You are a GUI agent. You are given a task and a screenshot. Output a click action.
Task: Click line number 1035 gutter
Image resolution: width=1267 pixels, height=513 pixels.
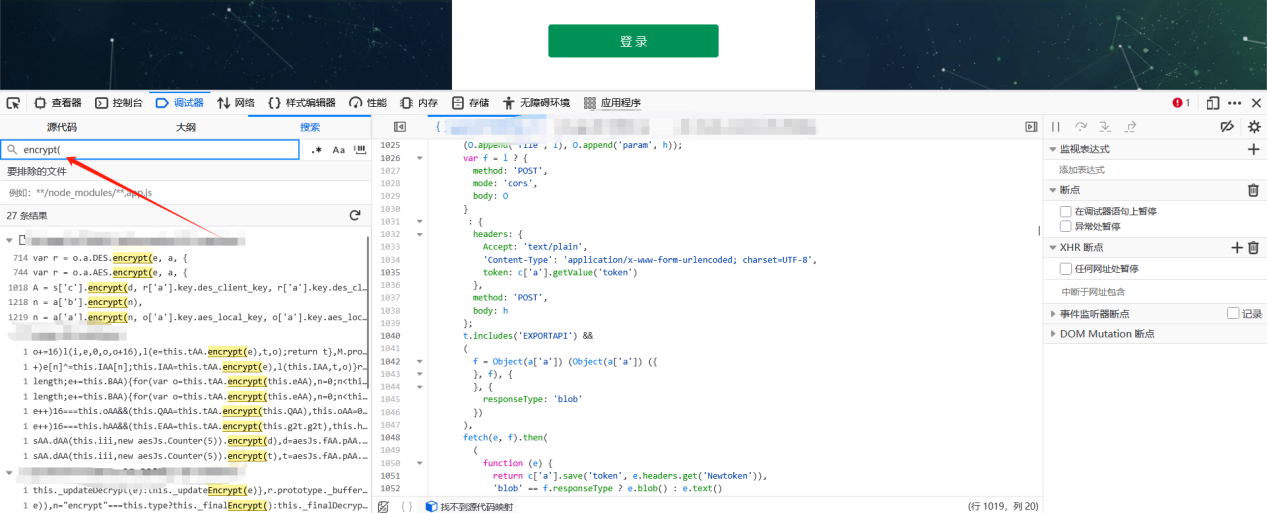point(389,272)
